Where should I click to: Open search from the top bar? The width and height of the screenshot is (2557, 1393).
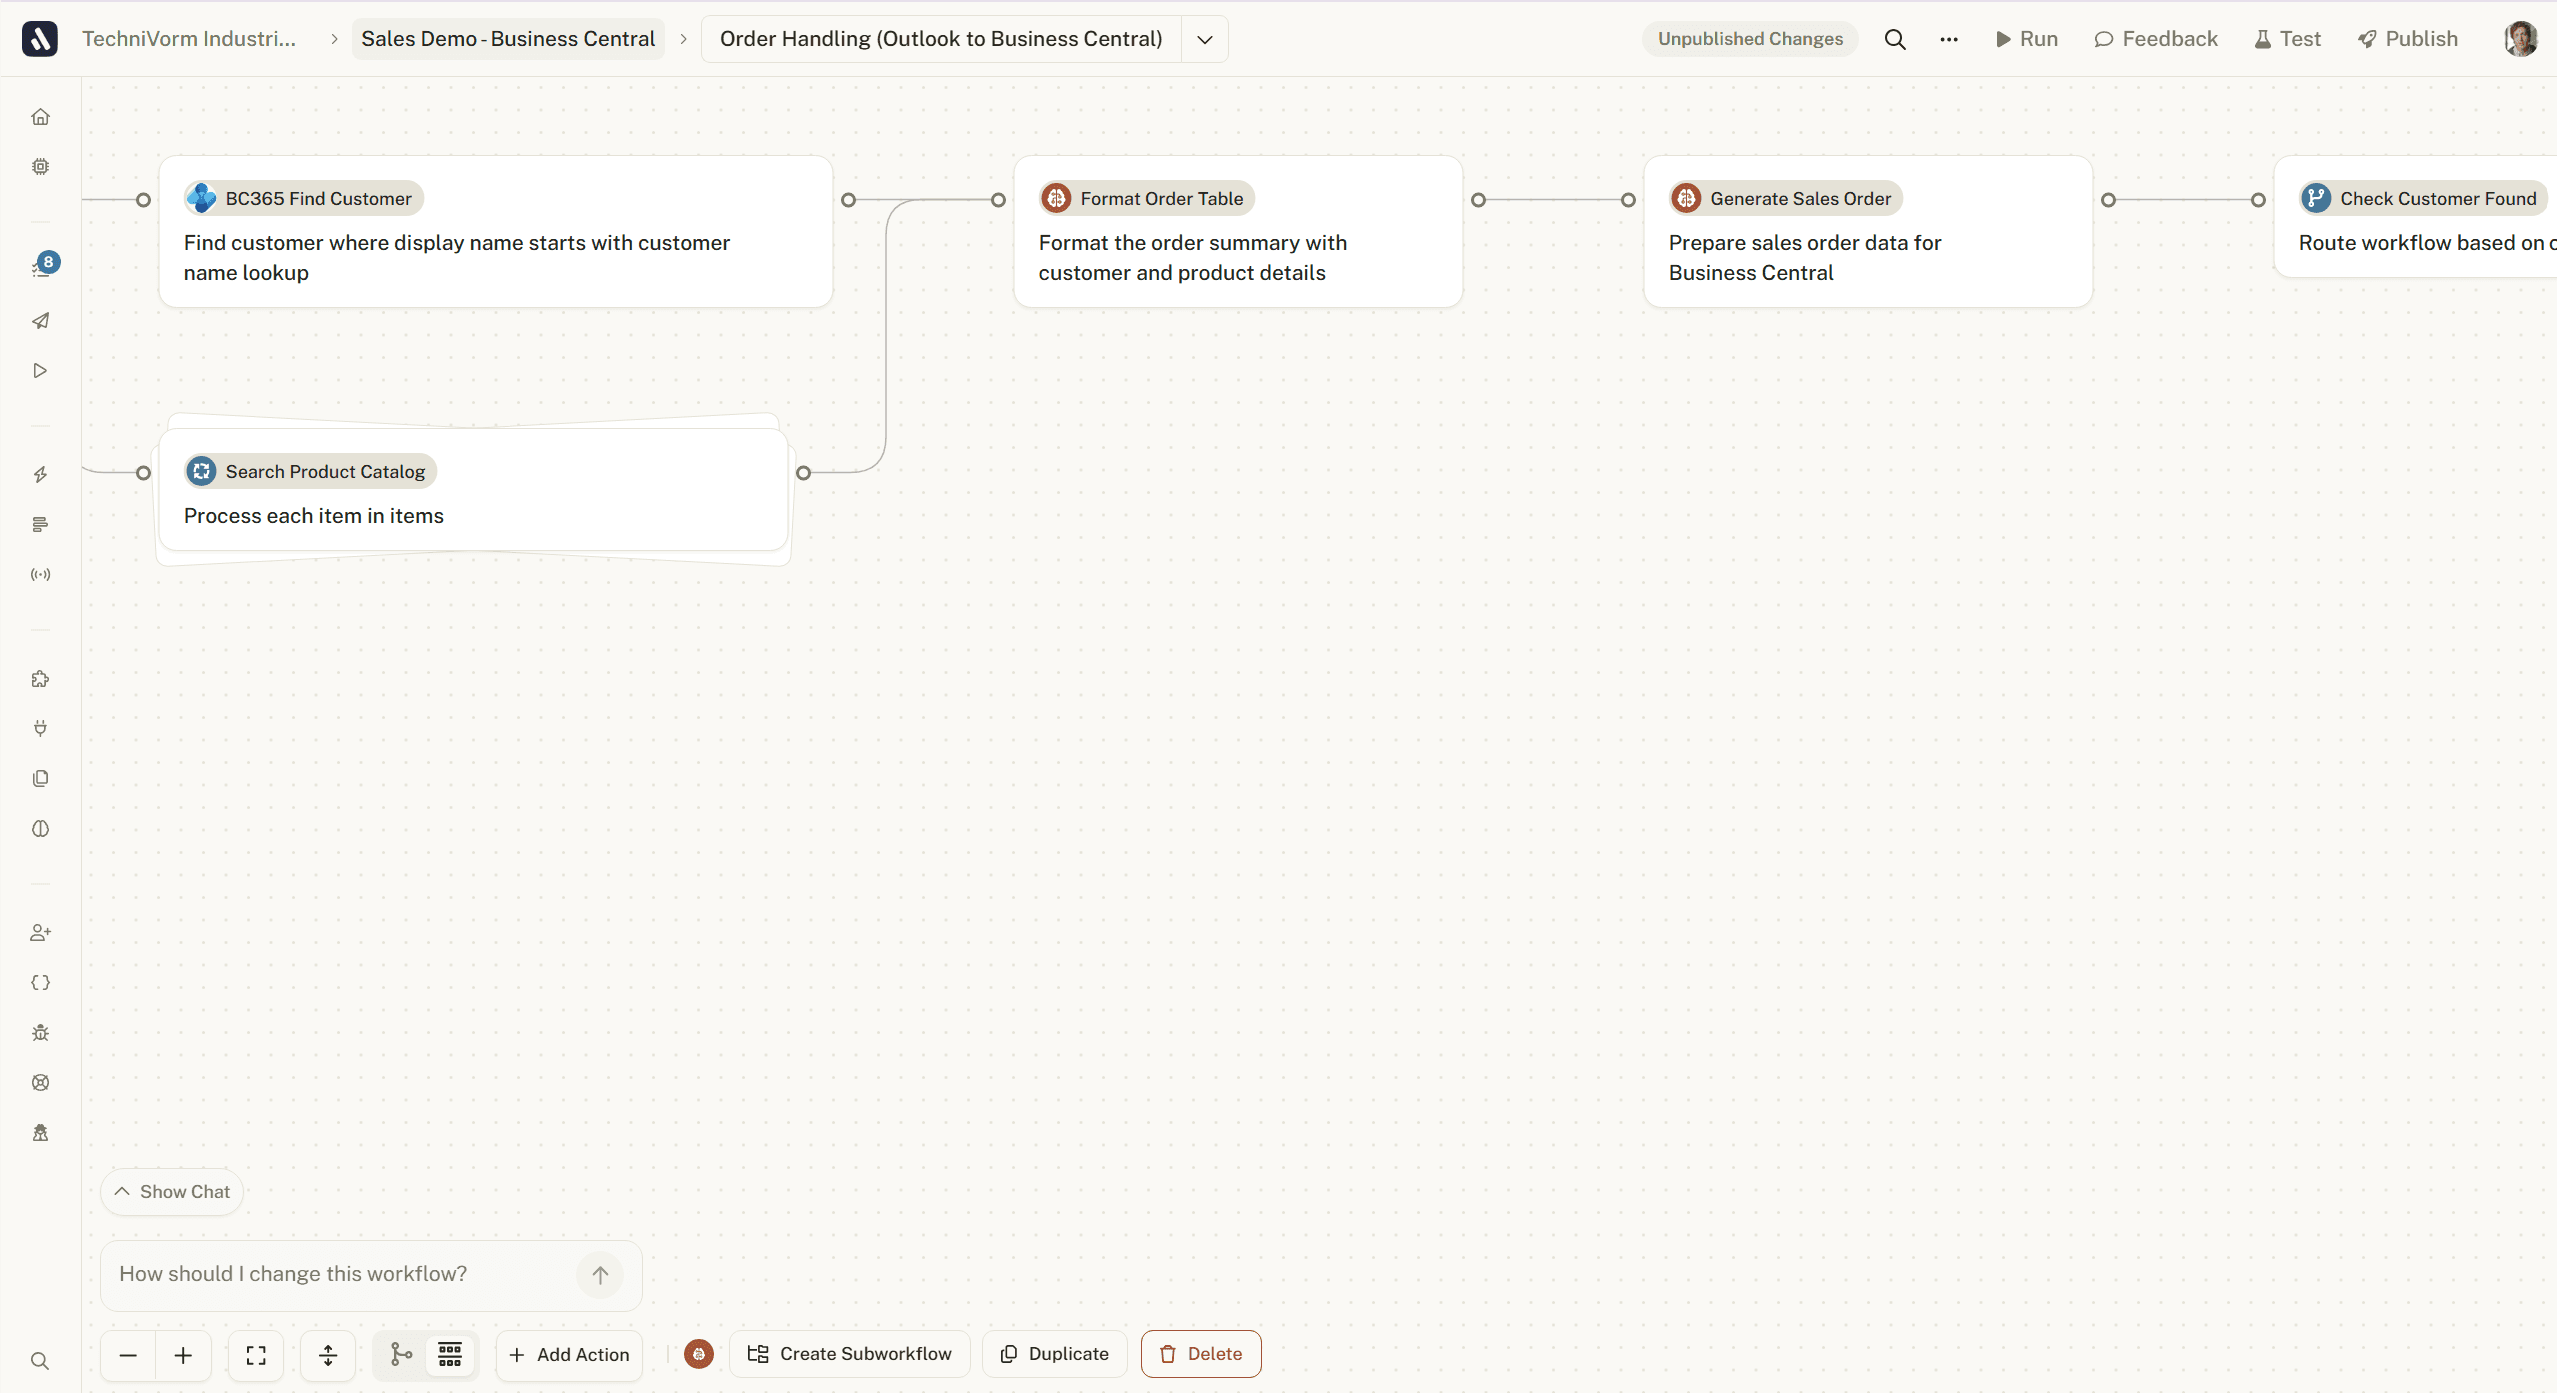click(1895, 38)
